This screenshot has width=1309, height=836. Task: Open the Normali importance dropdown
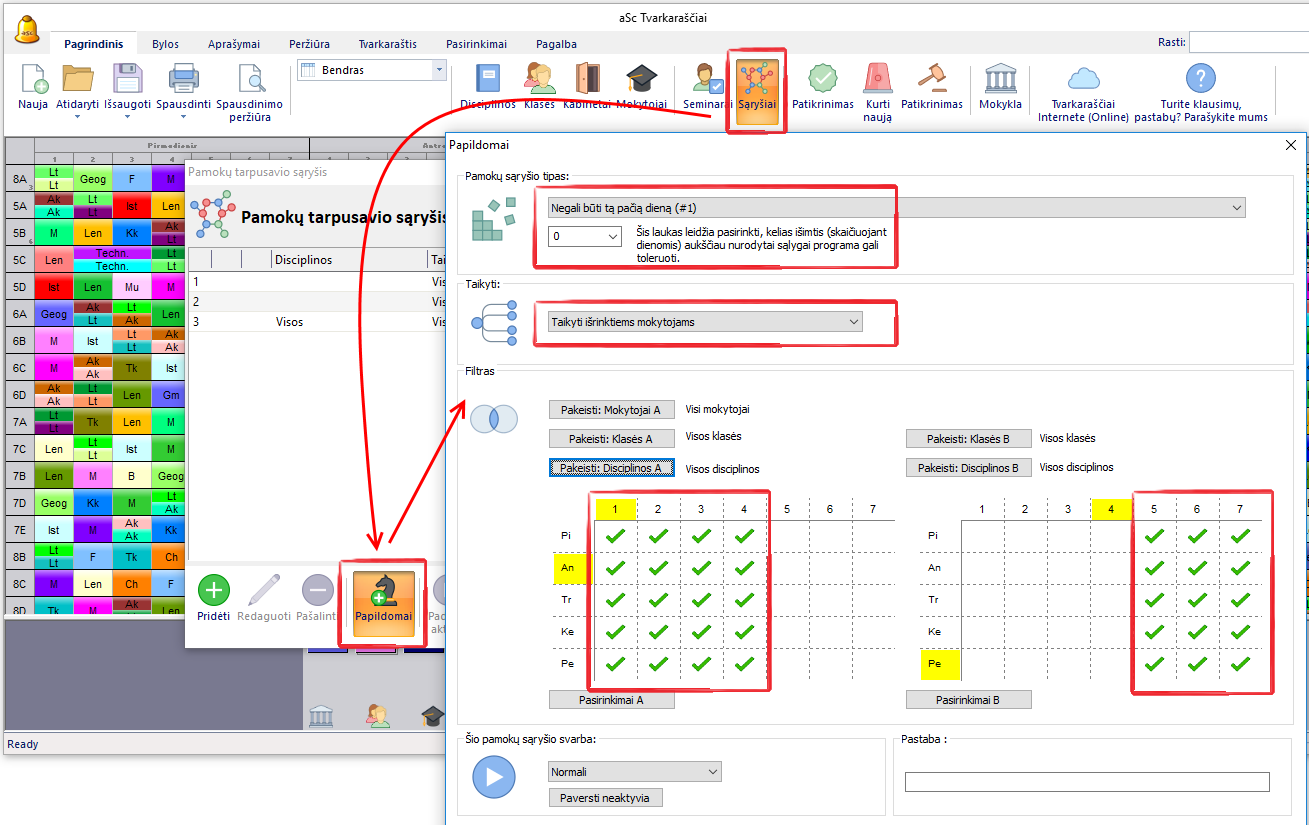click(x=635, y=772)
